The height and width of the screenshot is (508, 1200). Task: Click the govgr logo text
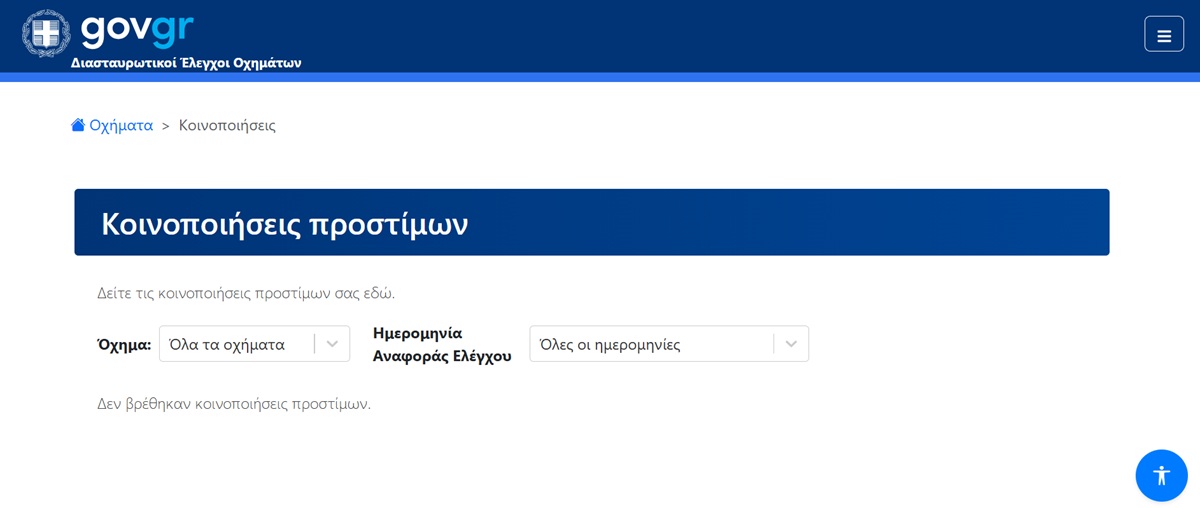[x=137, y=28]
